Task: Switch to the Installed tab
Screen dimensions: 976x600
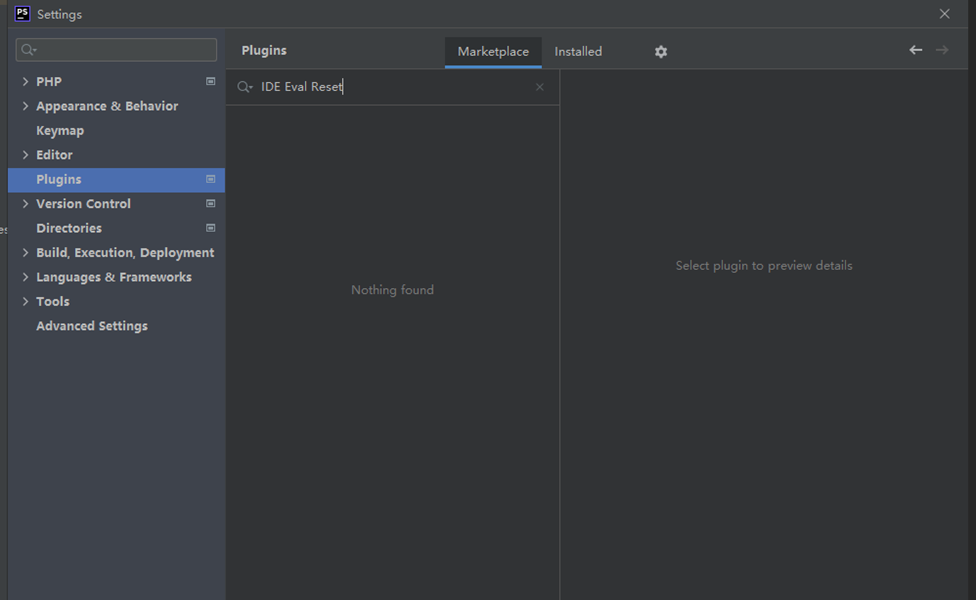Action: (x=578, y=52)
